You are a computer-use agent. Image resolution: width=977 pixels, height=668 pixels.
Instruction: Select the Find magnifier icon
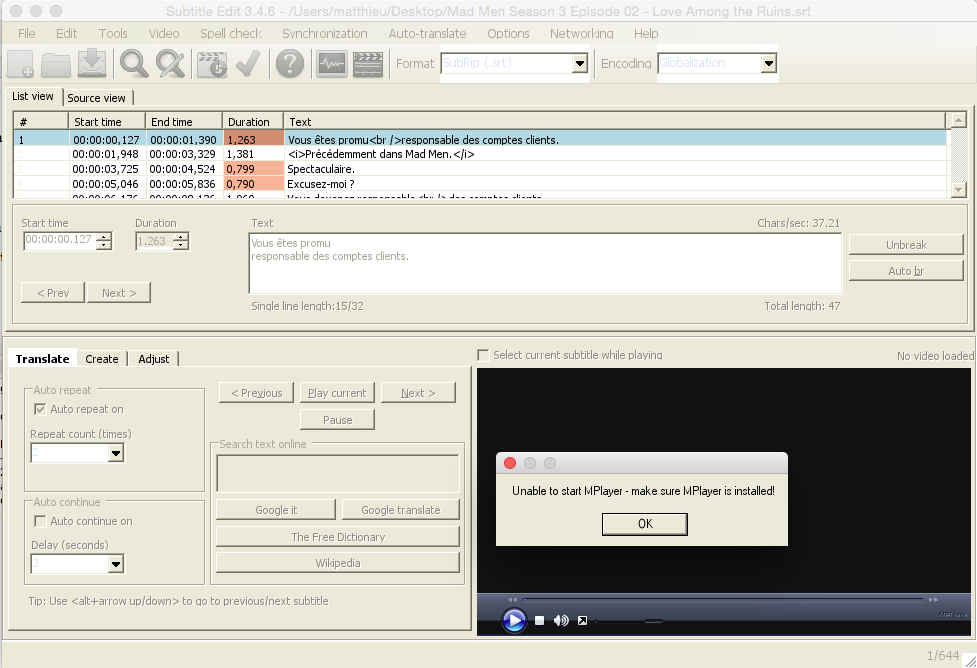click(x=131, y=63)
